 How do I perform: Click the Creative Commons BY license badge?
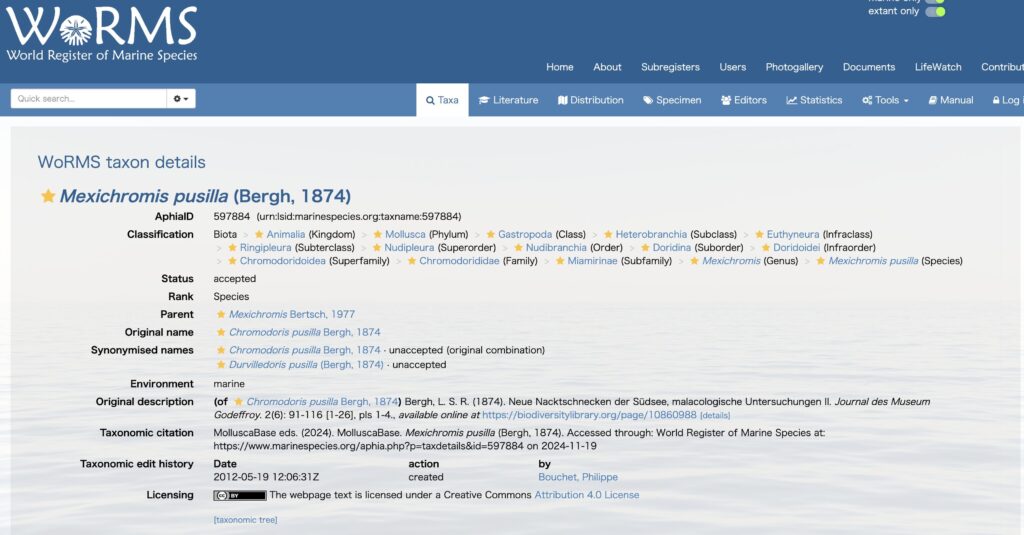(240, 495)
